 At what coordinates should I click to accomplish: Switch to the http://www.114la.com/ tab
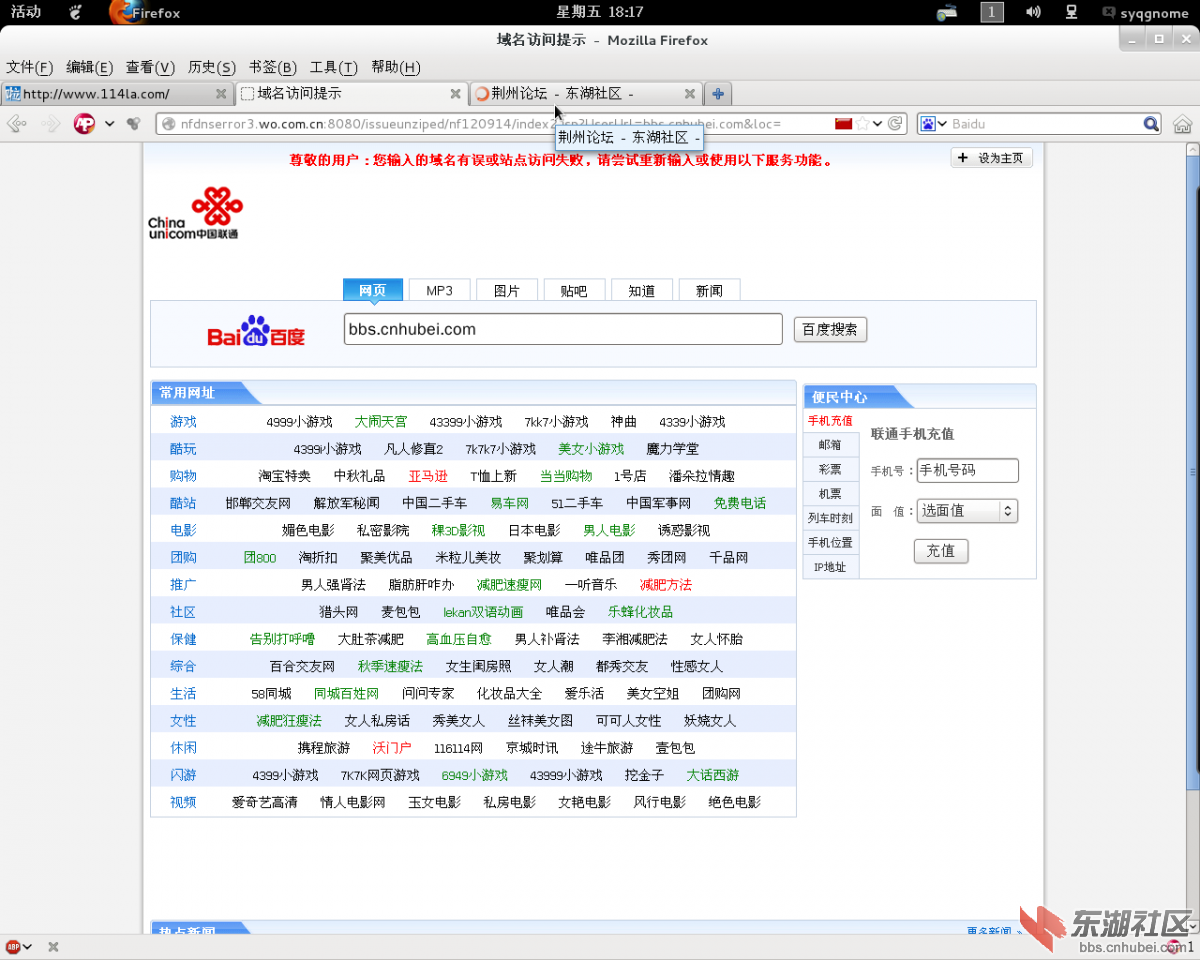[117, 94]
